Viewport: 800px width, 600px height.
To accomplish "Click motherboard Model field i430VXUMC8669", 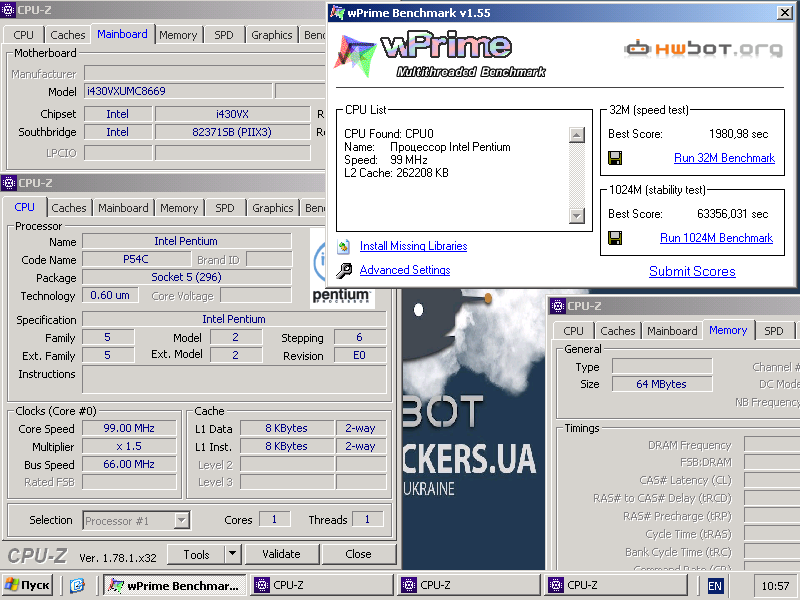I will (178, 91).
